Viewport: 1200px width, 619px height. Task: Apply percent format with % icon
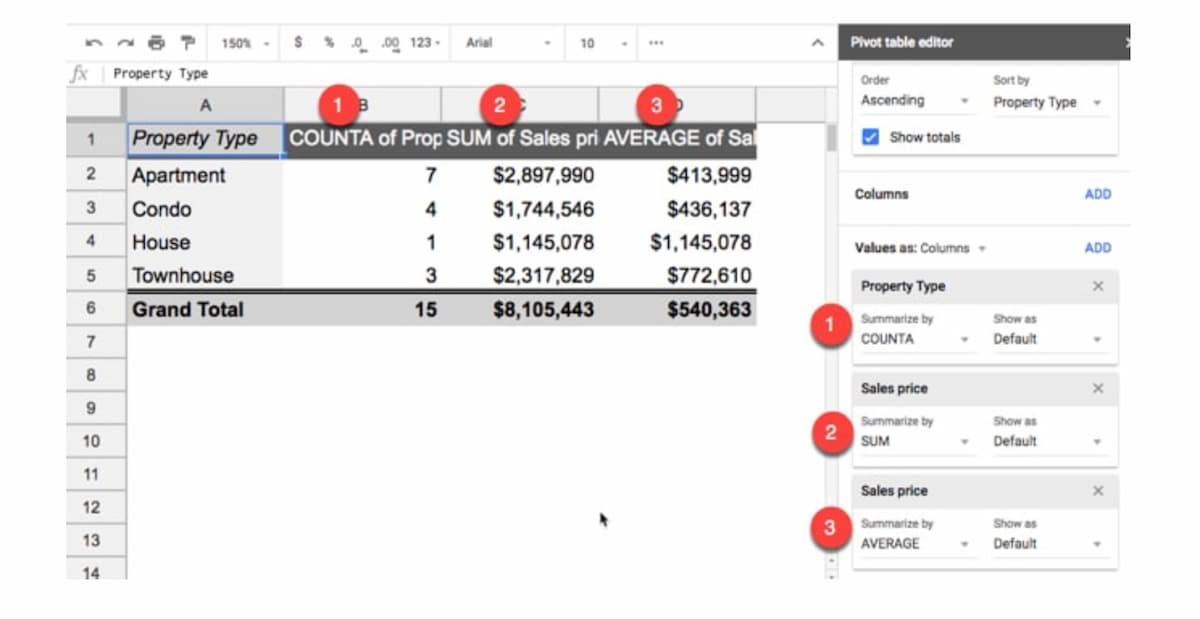(328, 43)
